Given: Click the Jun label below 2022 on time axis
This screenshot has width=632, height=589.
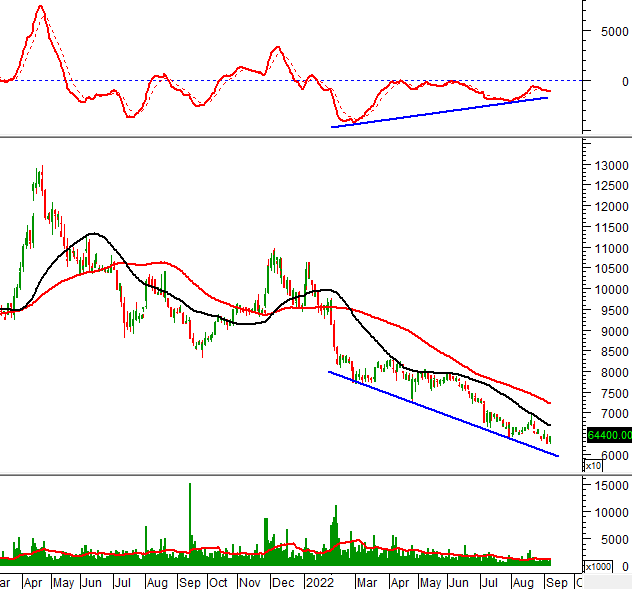Looking at the screenshot, I should (x=459, y=581).
